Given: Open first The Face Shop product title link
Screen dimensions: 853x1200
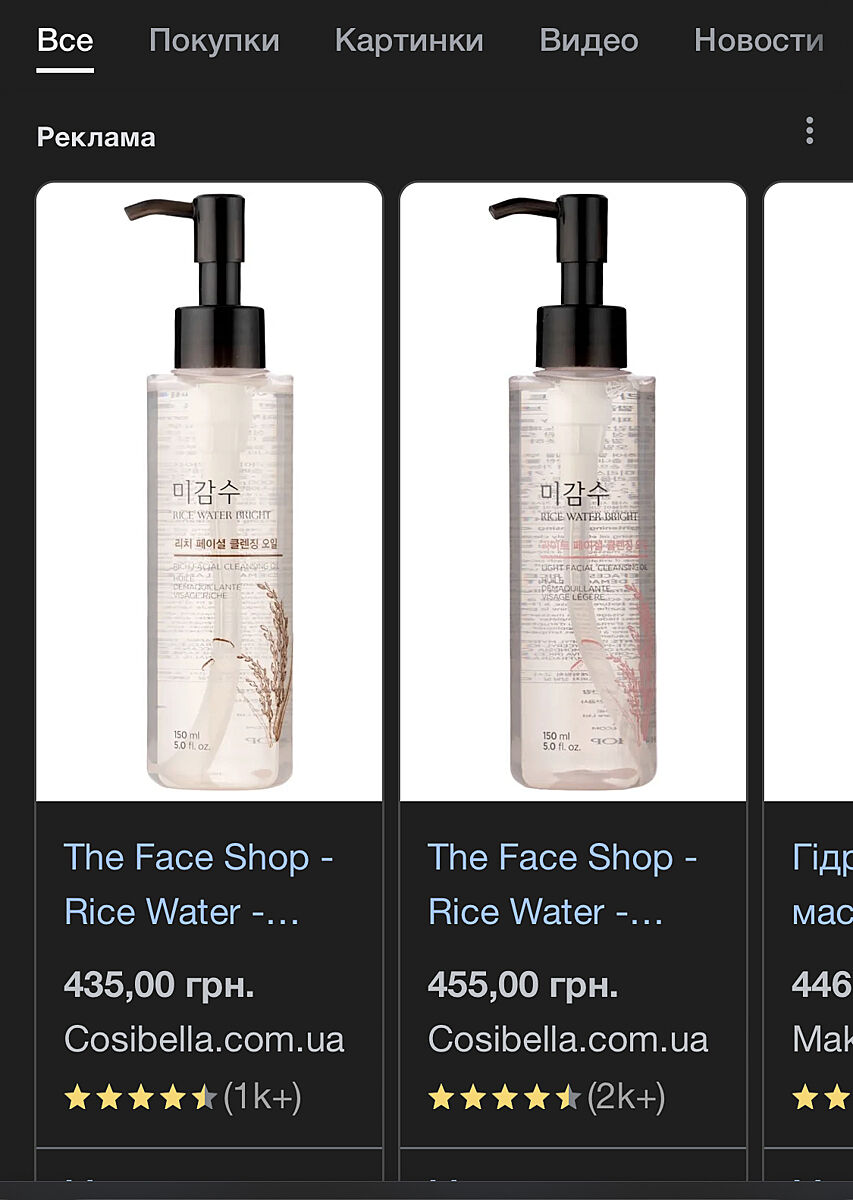Looking at the screenshot, I should click(198, 885).
